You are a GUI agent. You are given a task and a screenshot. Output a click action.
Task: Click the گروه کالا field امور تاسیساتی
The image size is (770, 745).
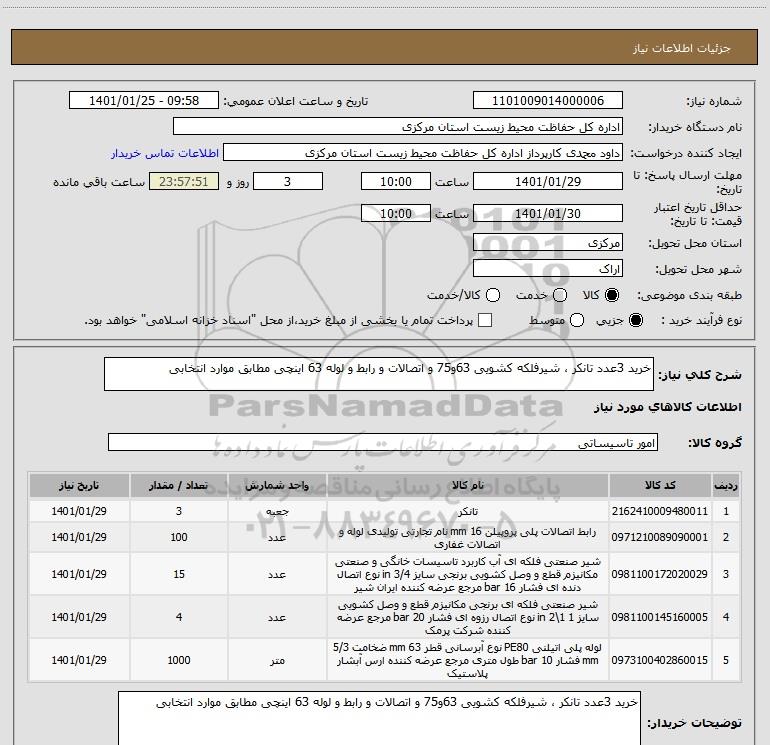383,442
